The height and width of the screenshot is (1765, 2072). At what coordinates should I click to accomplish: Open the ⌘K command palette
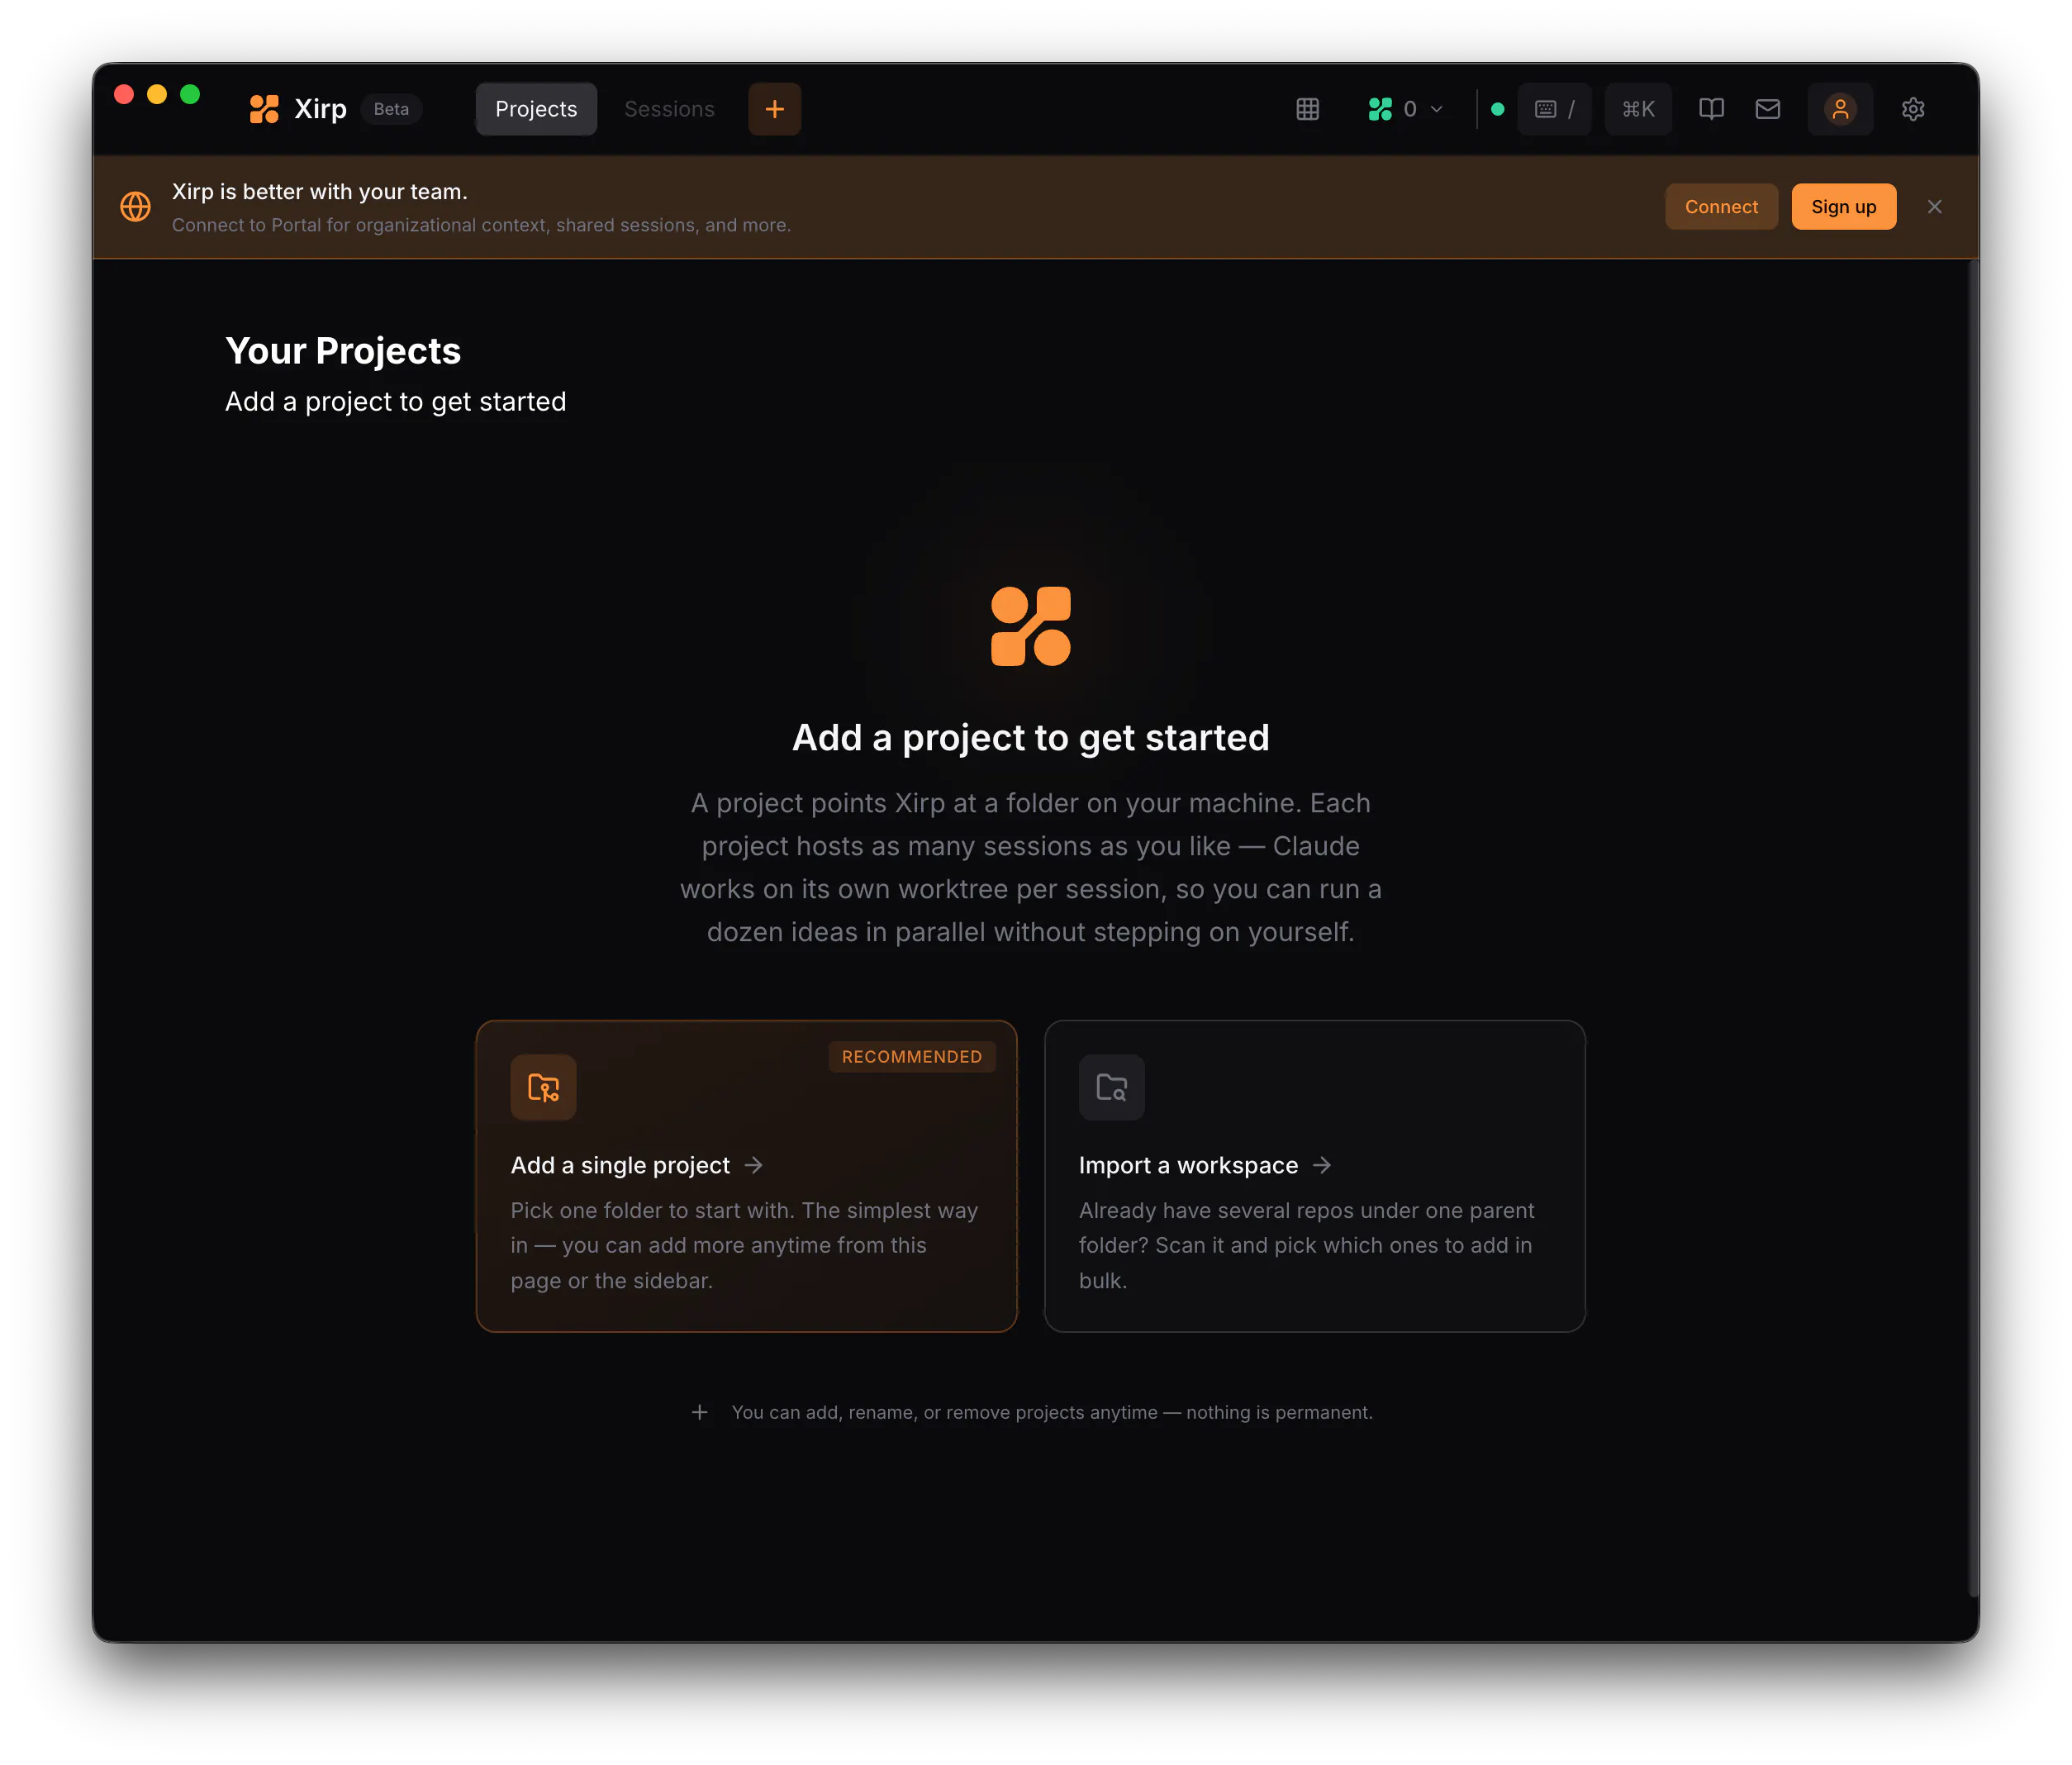coord(1638,109)
